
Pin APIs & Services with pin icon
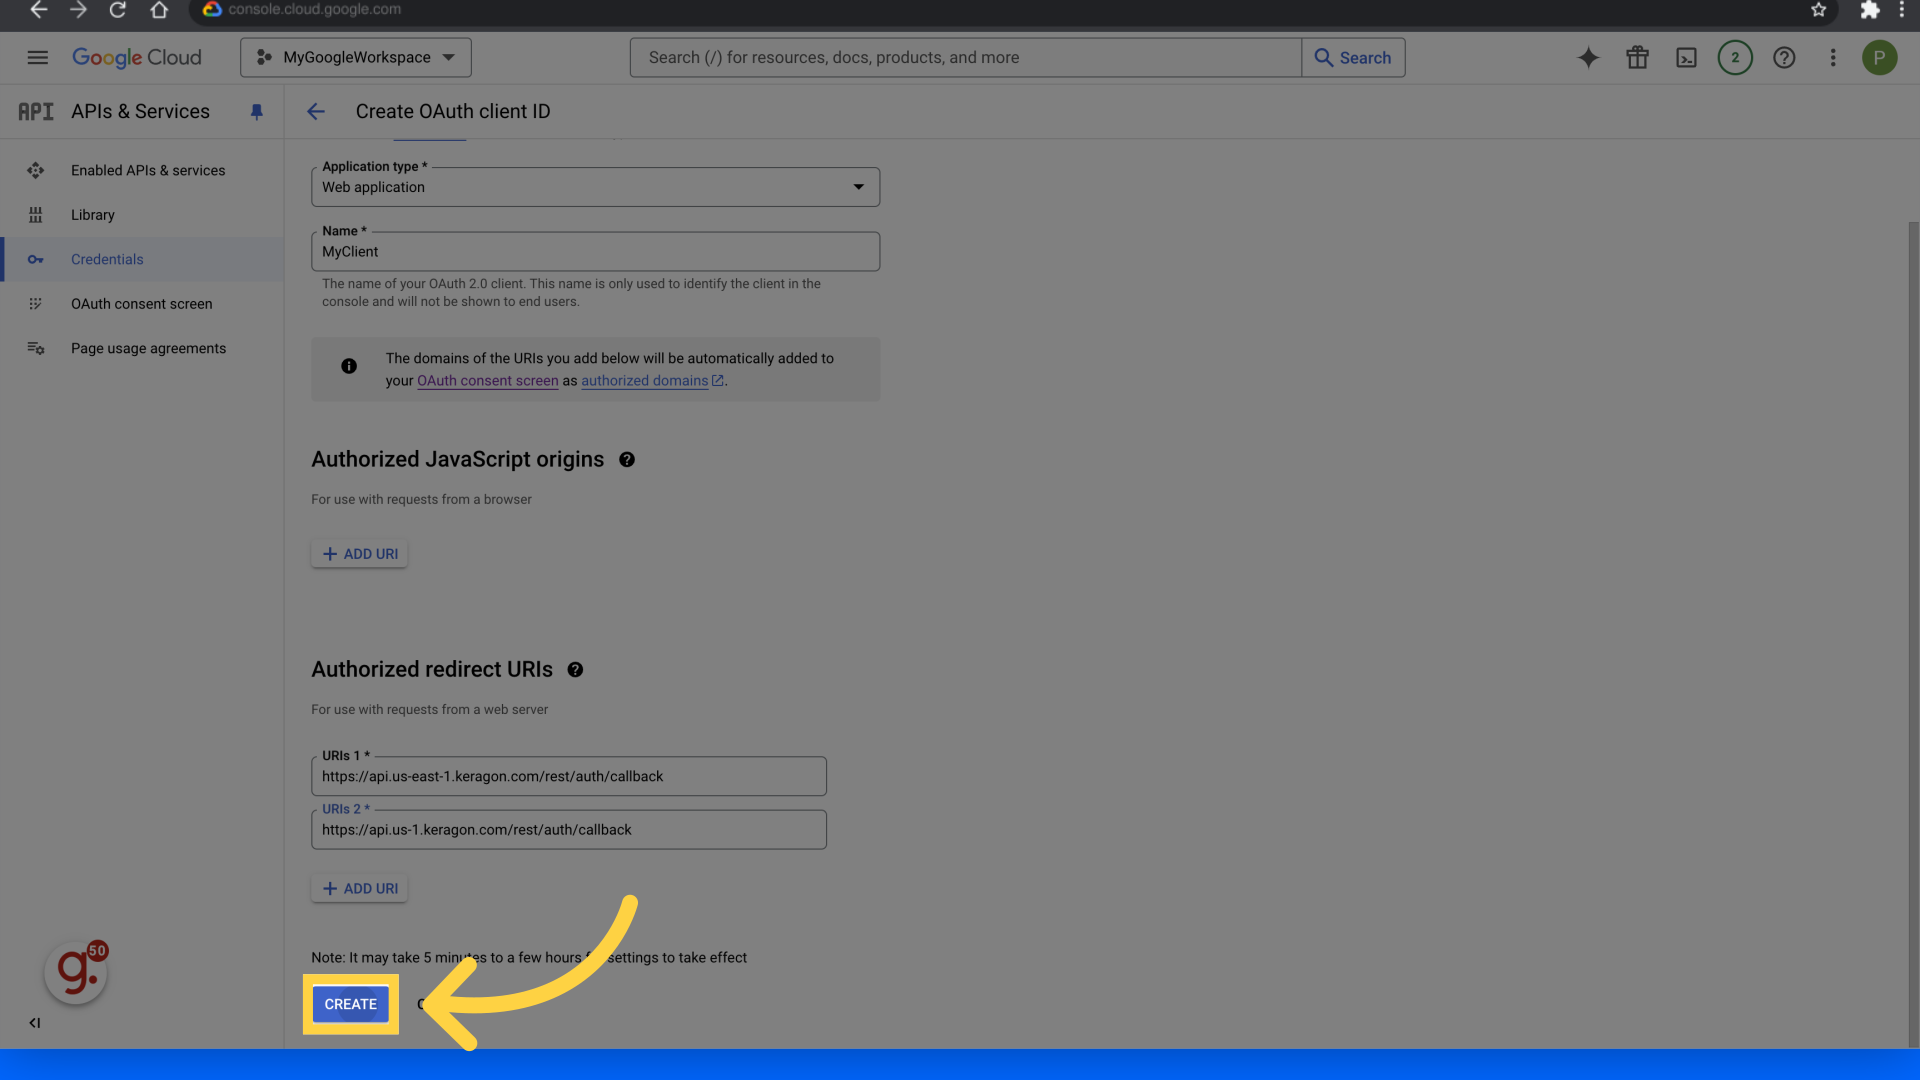(x=256, y=112)
